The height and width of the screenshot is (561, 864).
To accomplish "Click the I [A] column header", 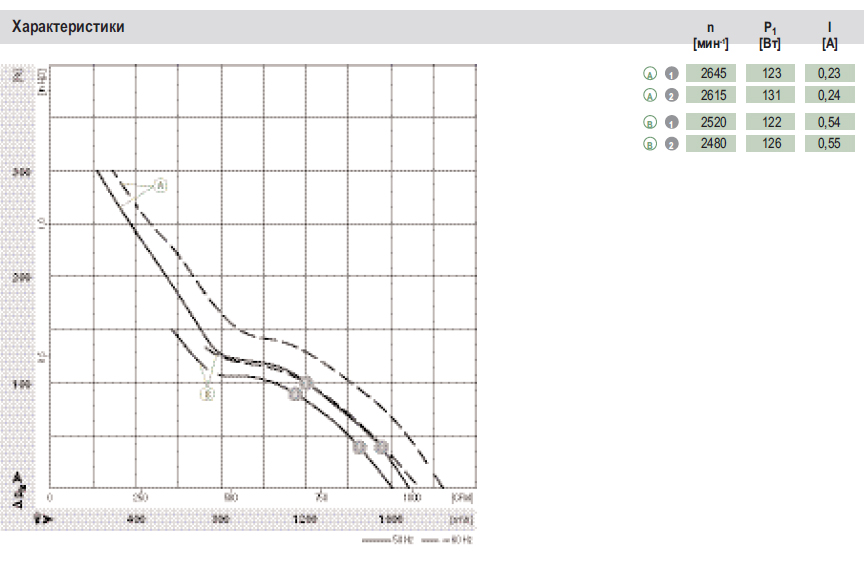I will coord(829,36).
